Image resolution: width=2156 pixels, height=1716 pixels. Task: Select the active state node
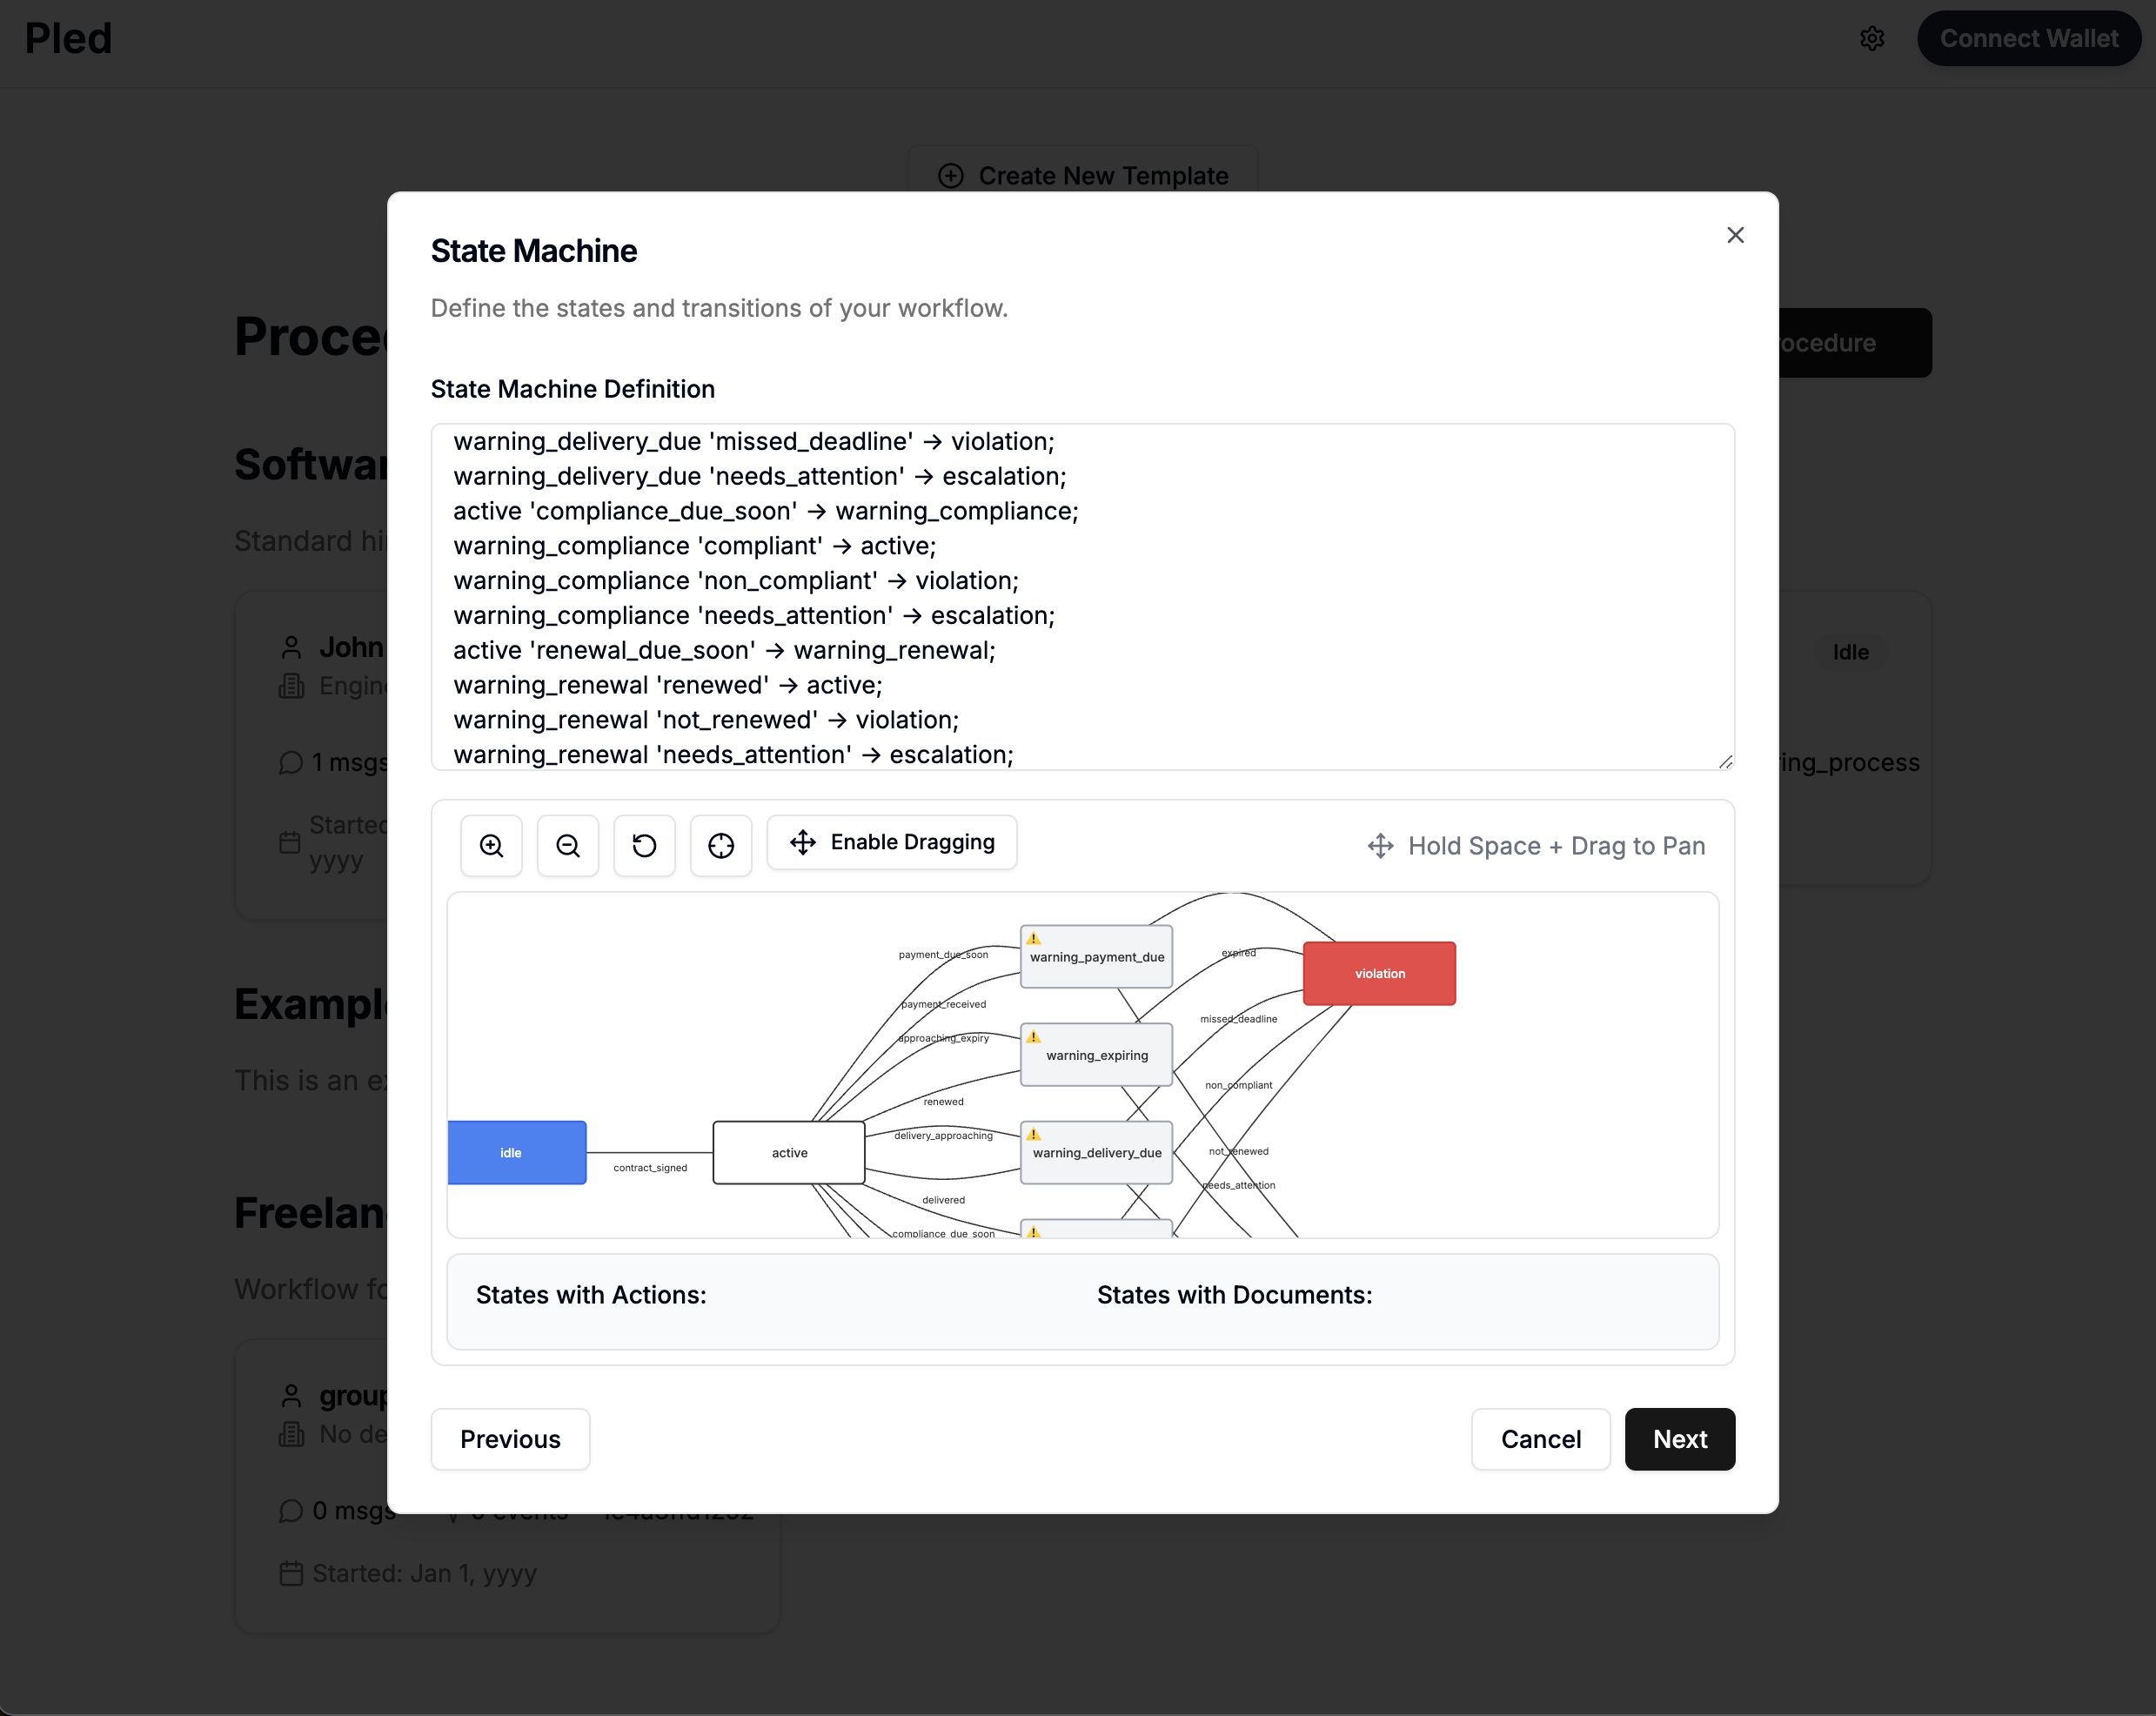click(789, 1153)
